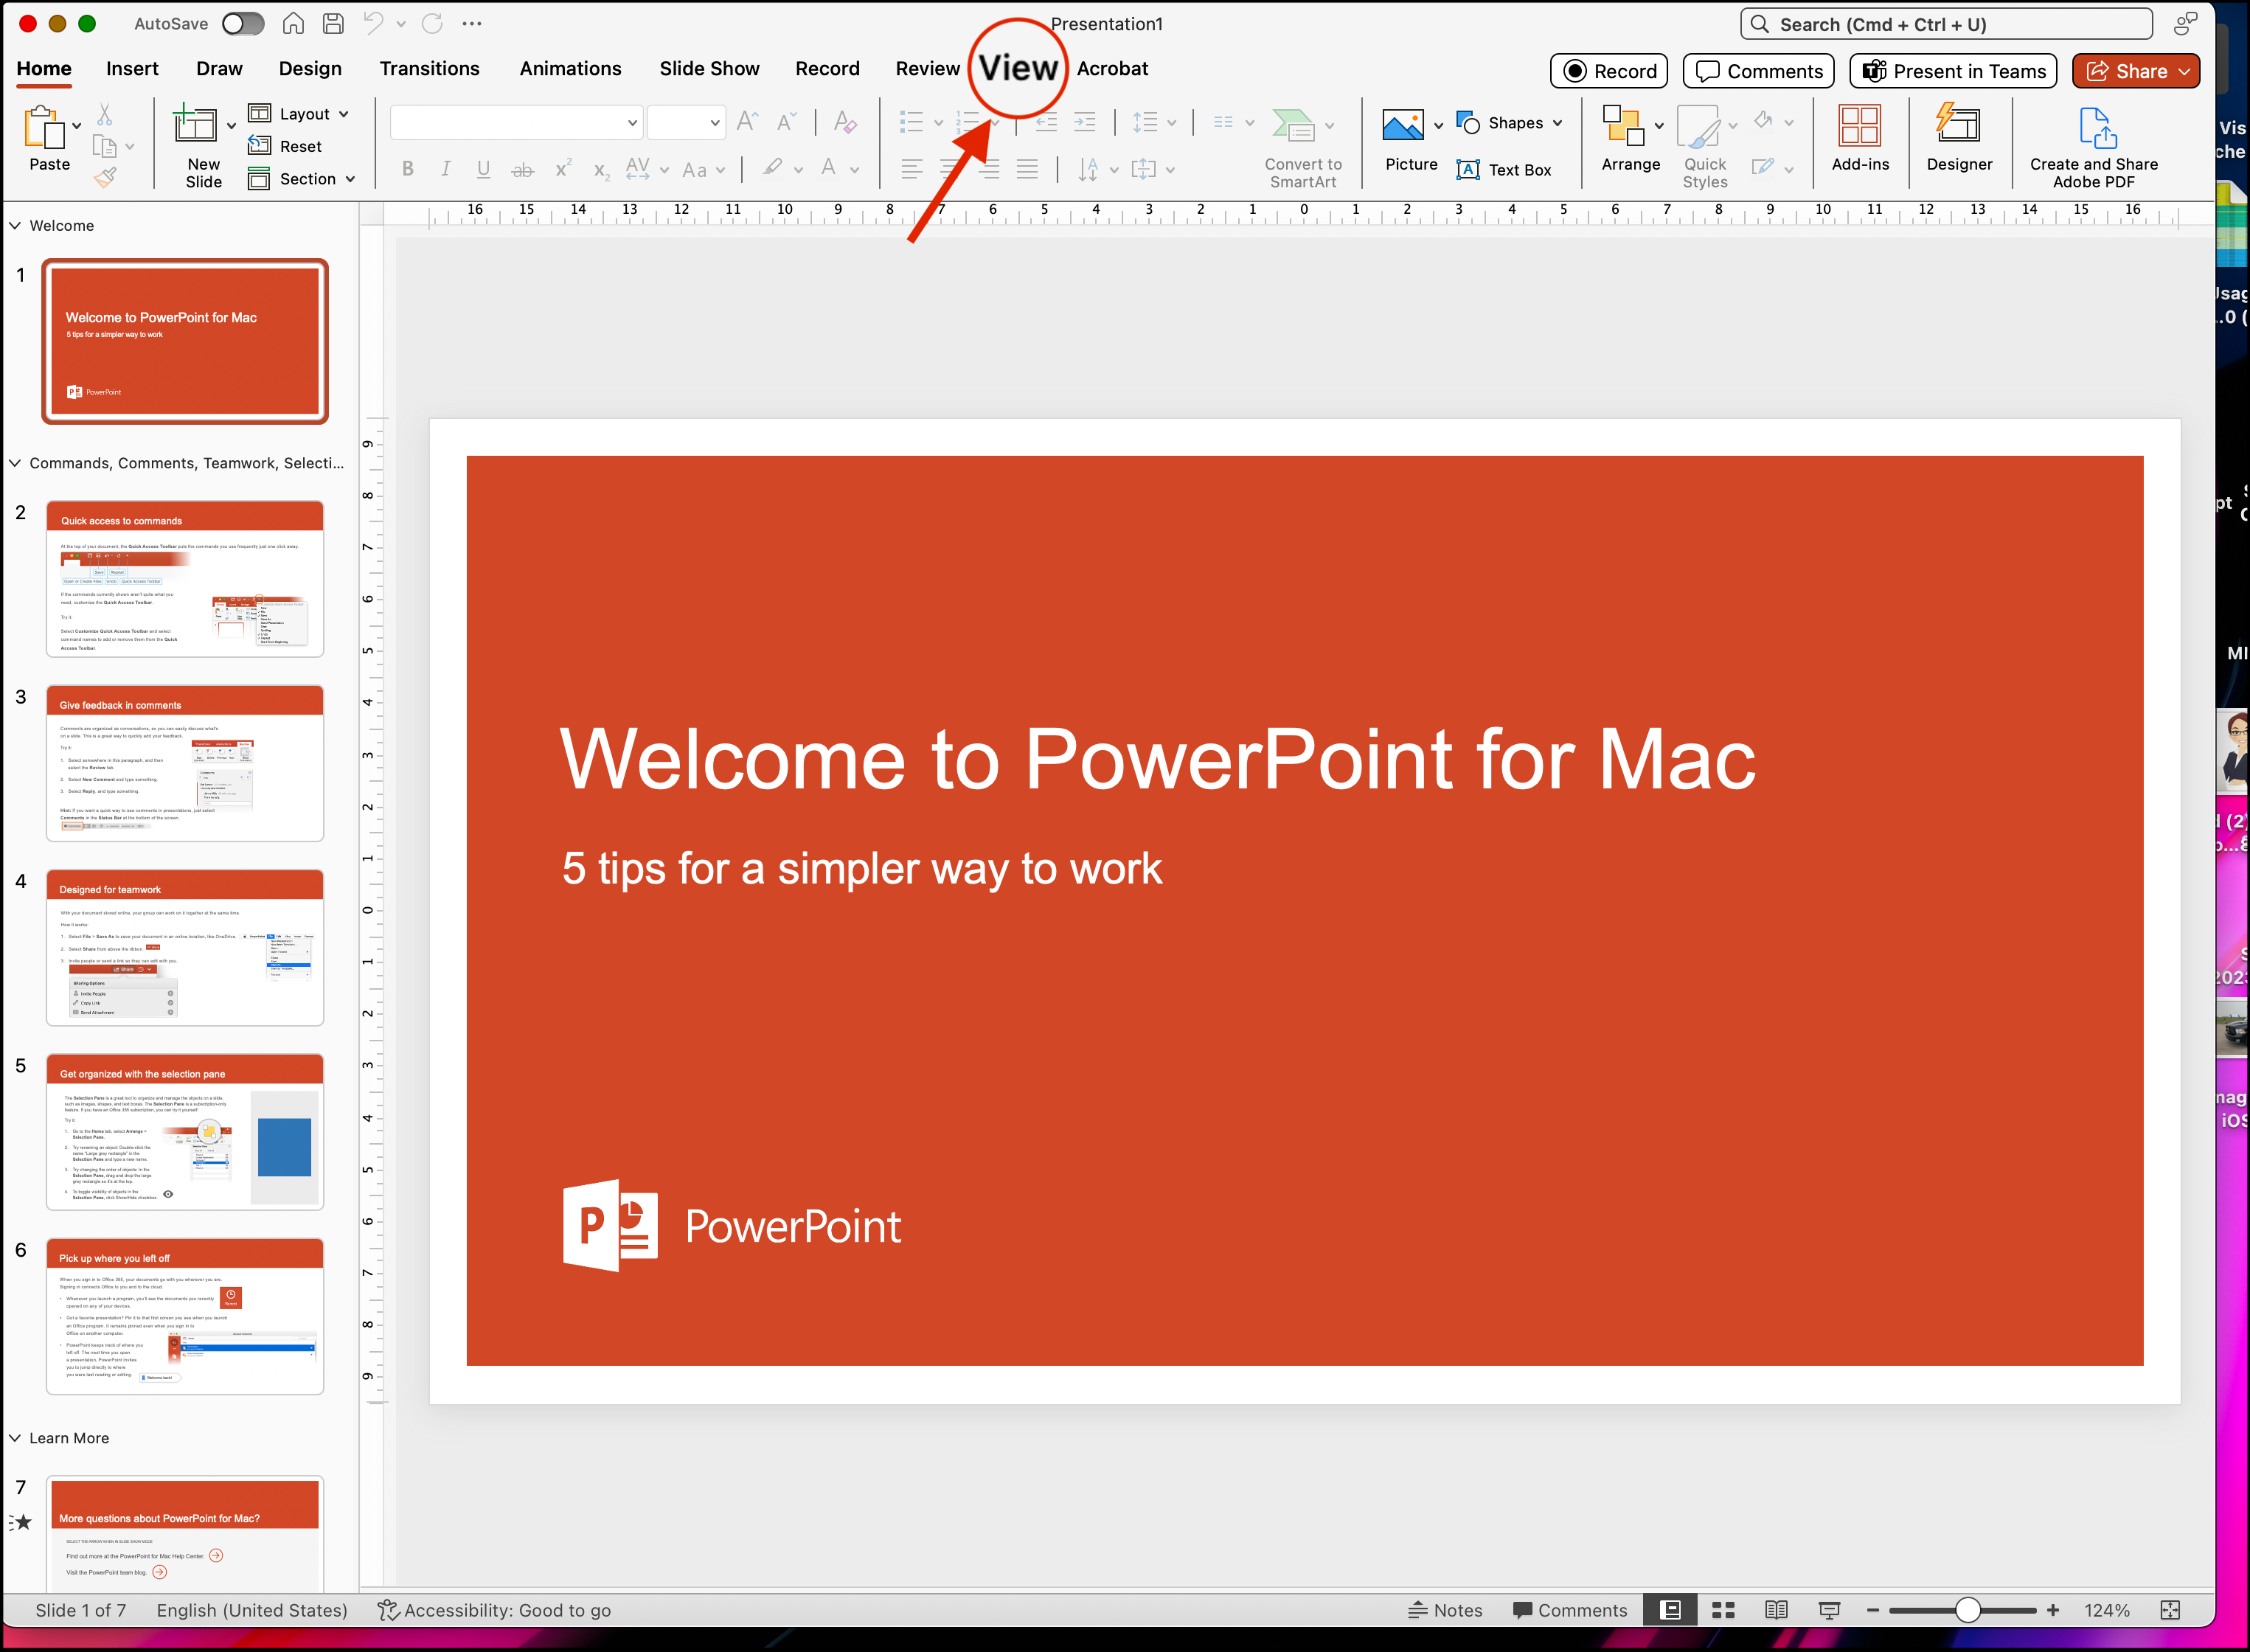Switch to the Transitions tab
The image size is (2250, 1652).
click(429, 68)
